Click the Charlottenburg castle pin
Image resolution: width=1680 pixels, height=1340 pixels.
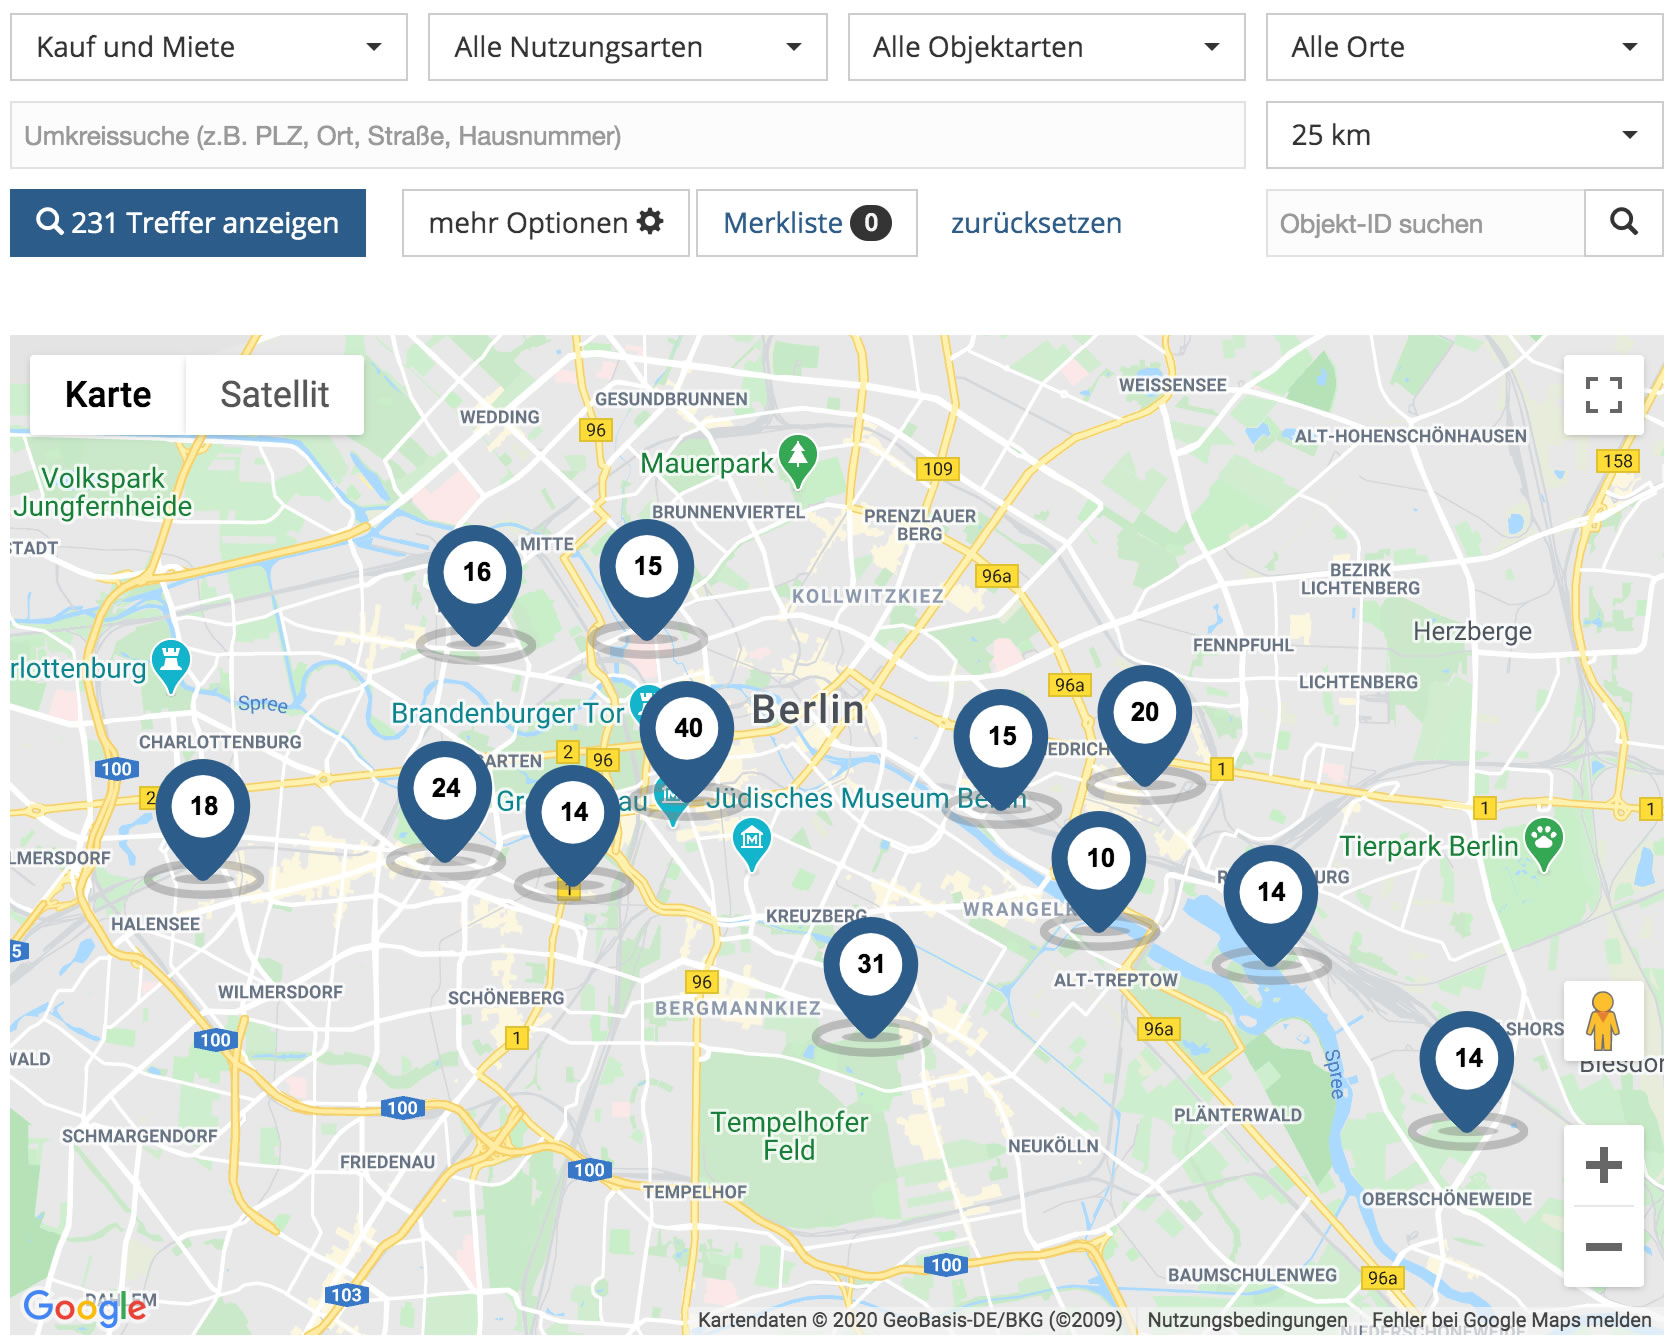(x=171, y=665)
